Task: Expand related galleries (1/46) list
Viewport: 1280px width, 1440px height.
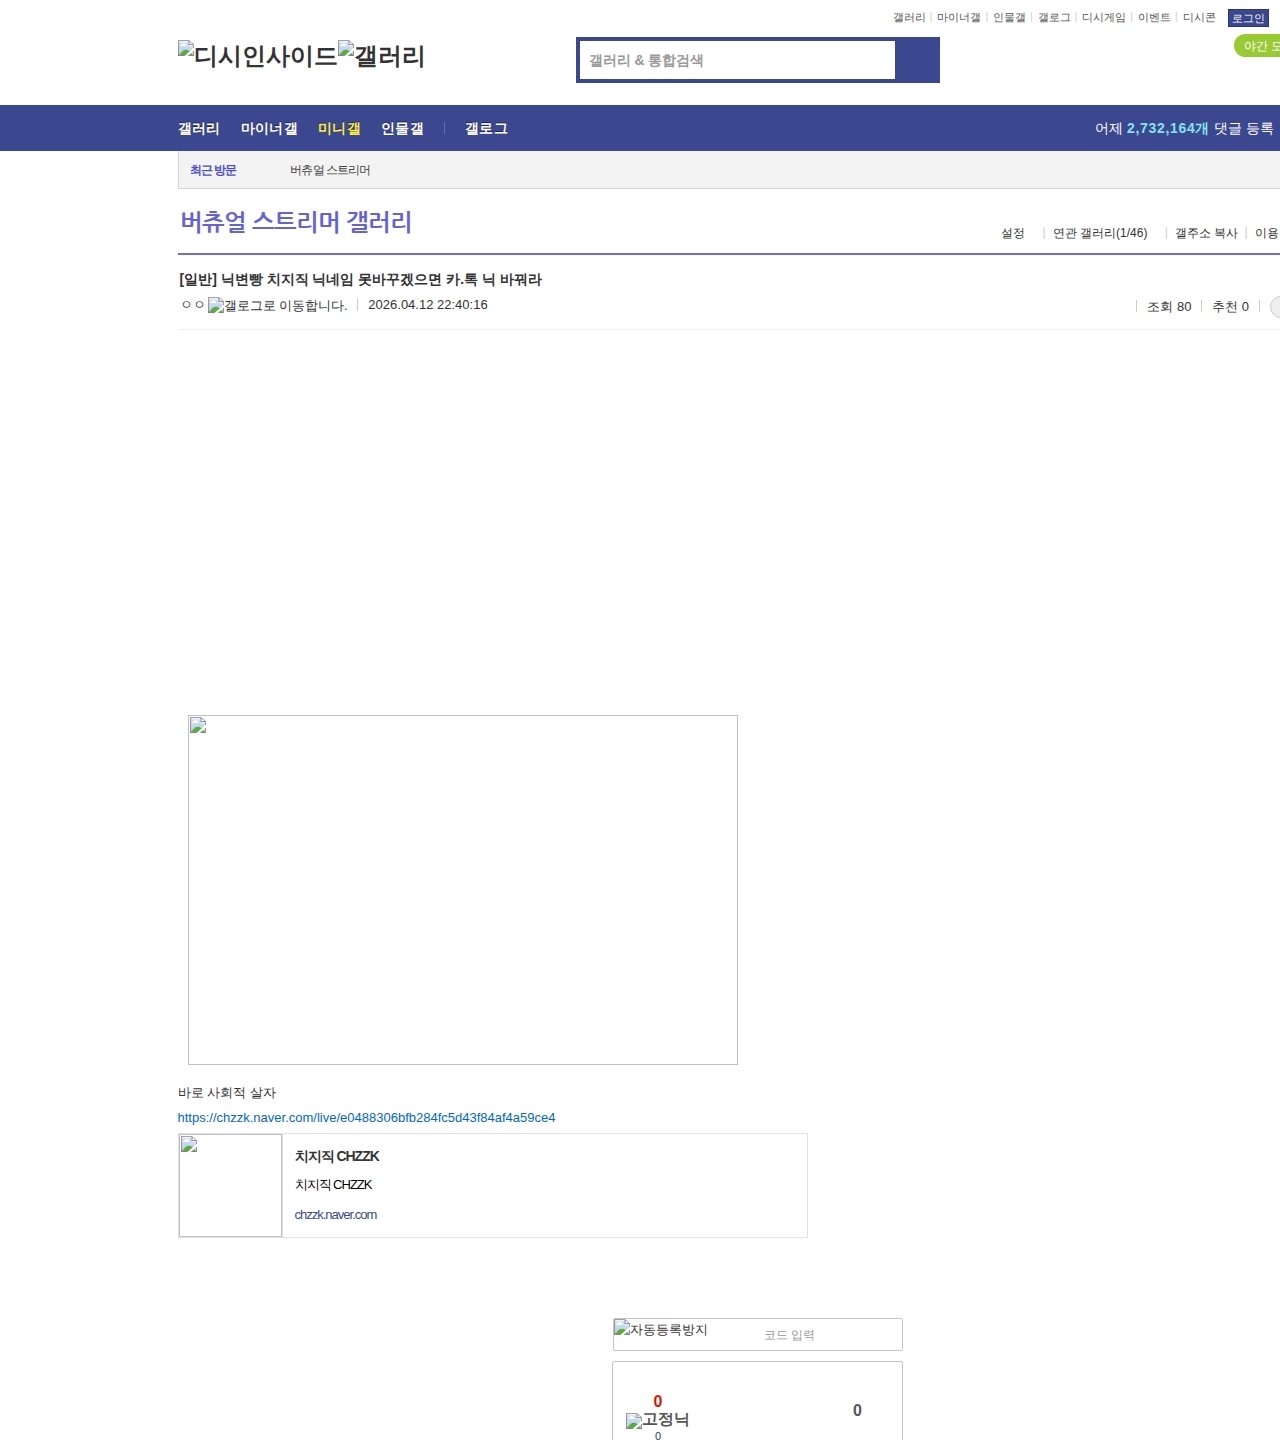Action: click(1099, 233)
